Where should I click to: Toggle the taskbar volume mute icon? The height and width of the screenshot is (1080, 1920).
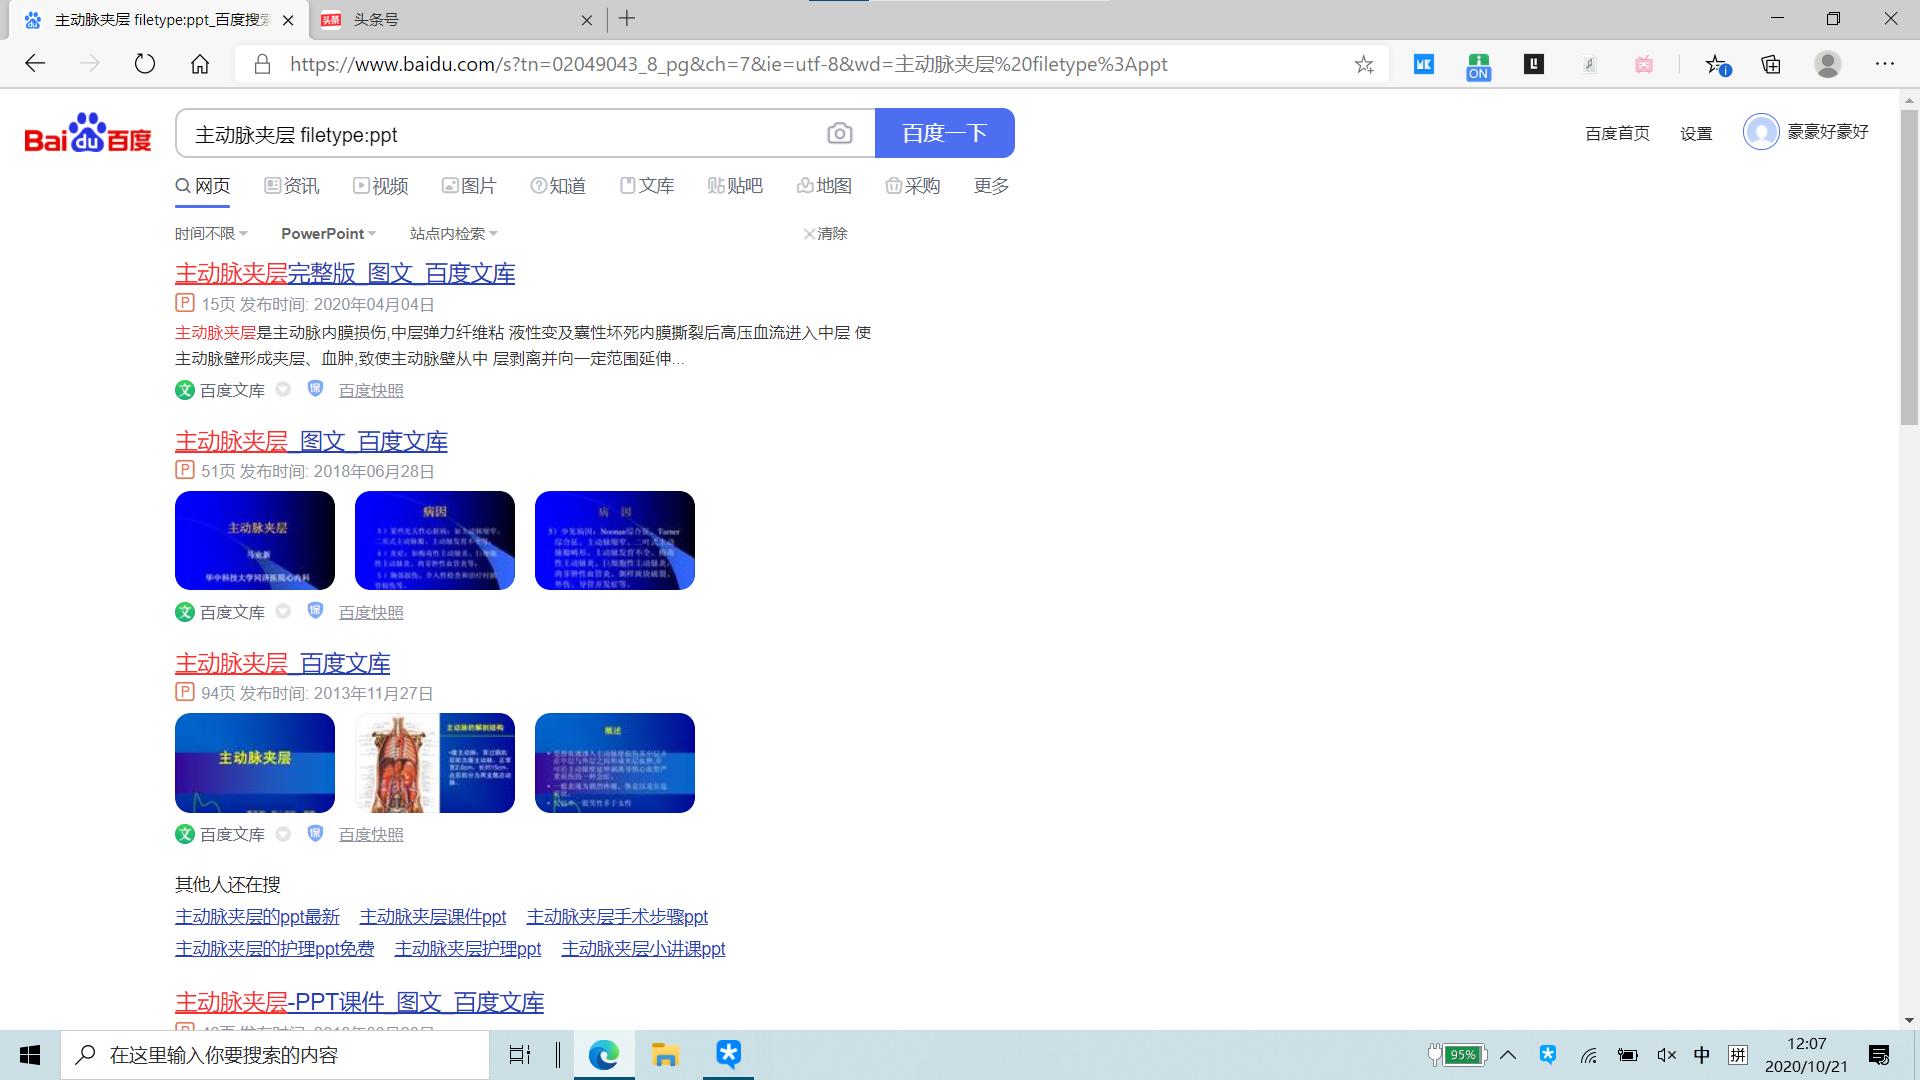point(1666,1055)
